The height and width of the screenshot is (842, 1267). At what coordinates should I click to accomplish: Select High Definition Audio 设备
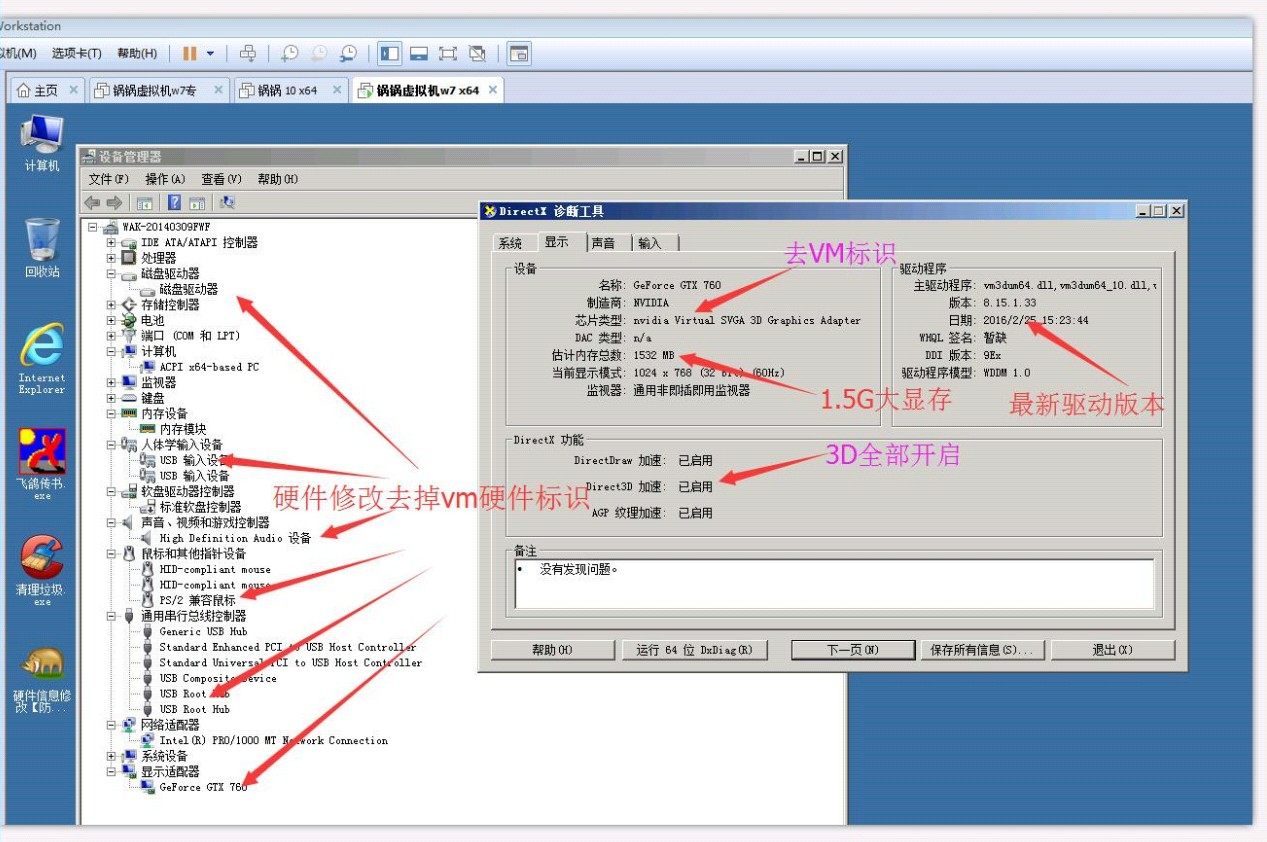pyautogui.click(x=235, y=538)
